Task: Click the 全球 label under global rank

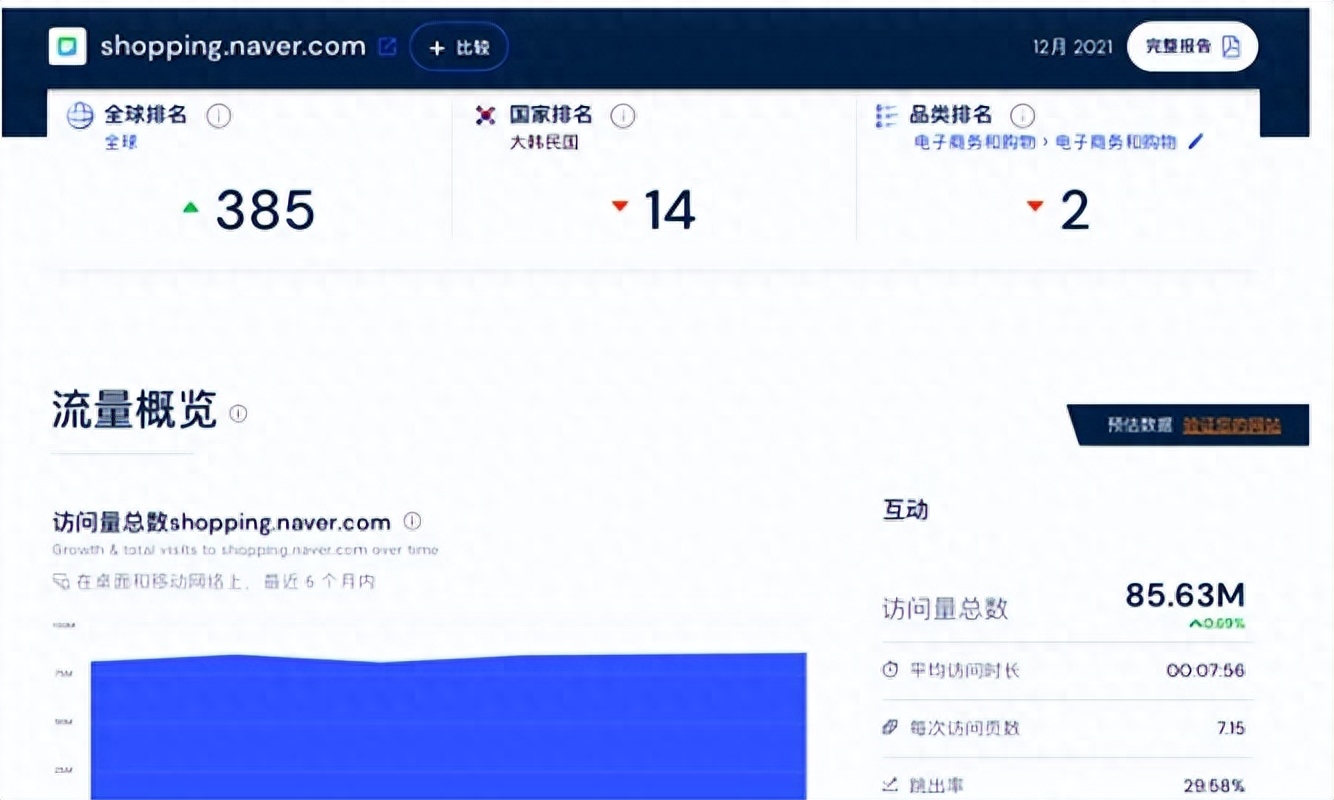Action: (121, 142)
